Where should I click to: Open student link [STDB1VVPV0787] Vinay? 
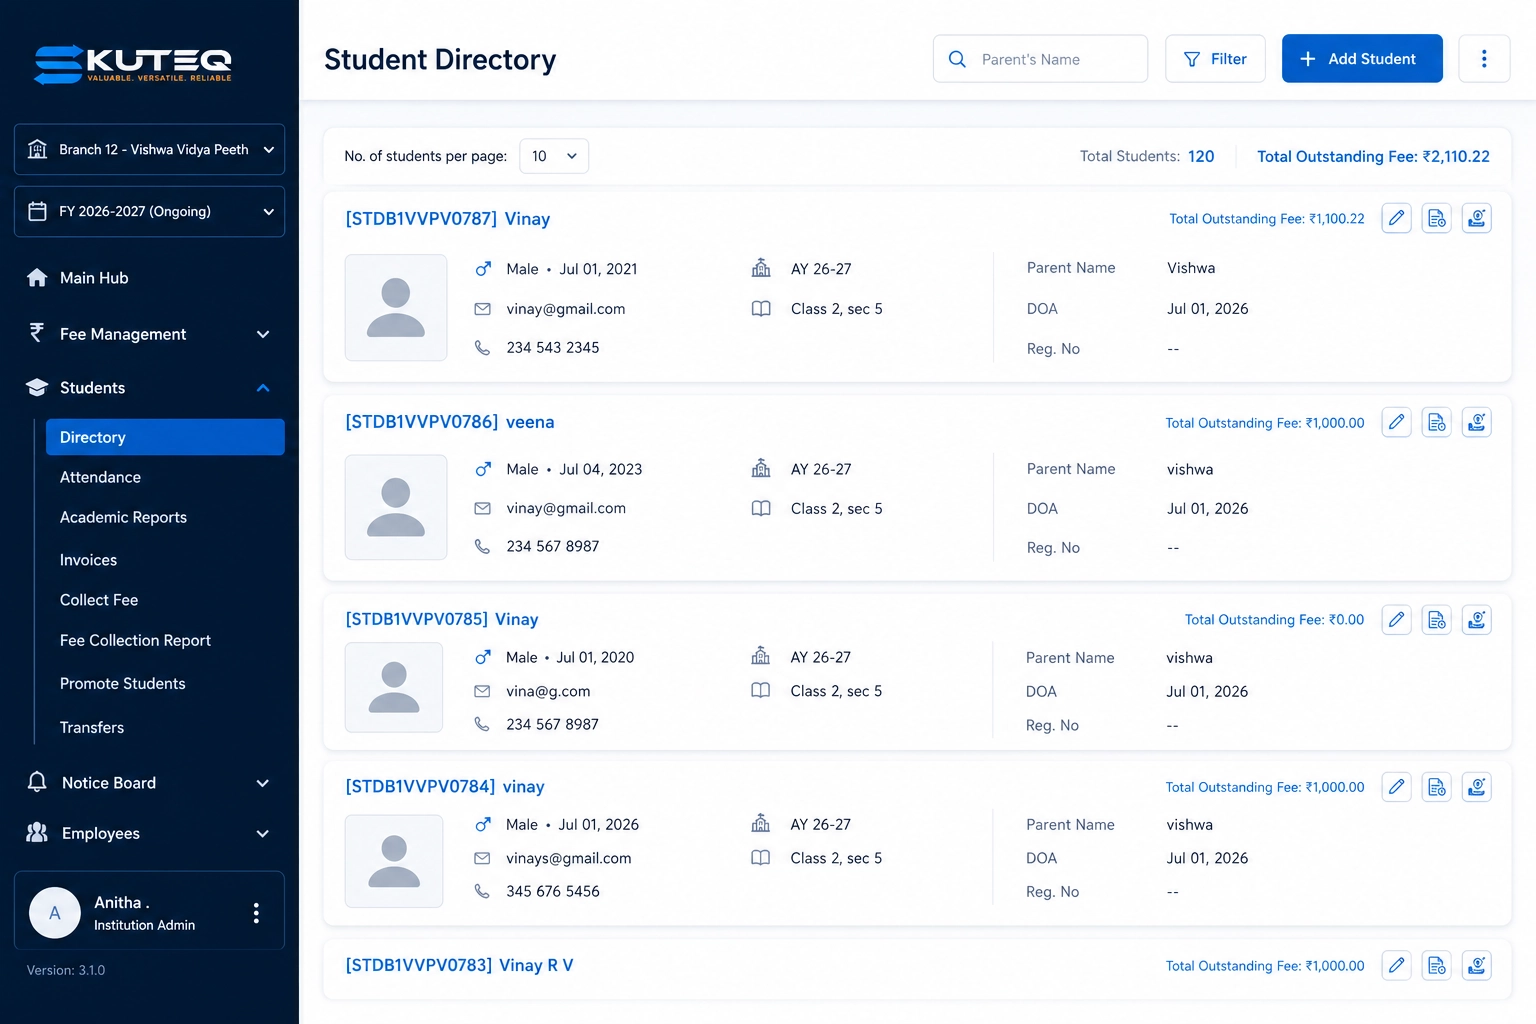(x=447, y=219)
